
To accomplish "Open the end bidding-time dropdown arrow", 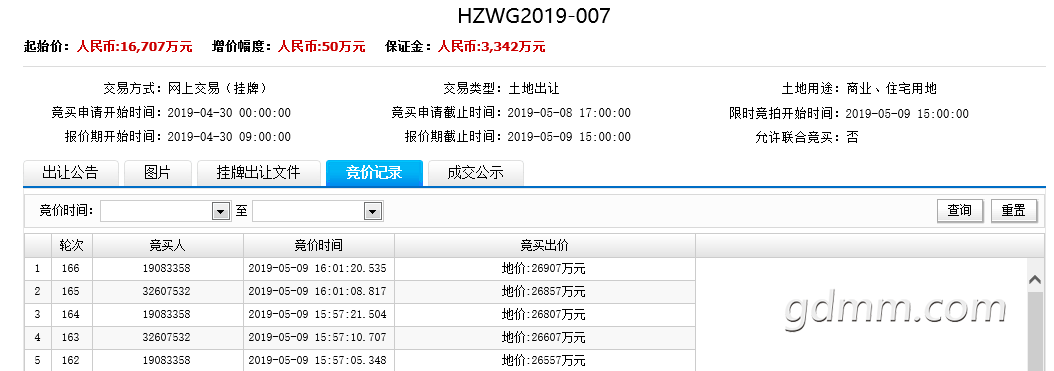I will (373, 211).
